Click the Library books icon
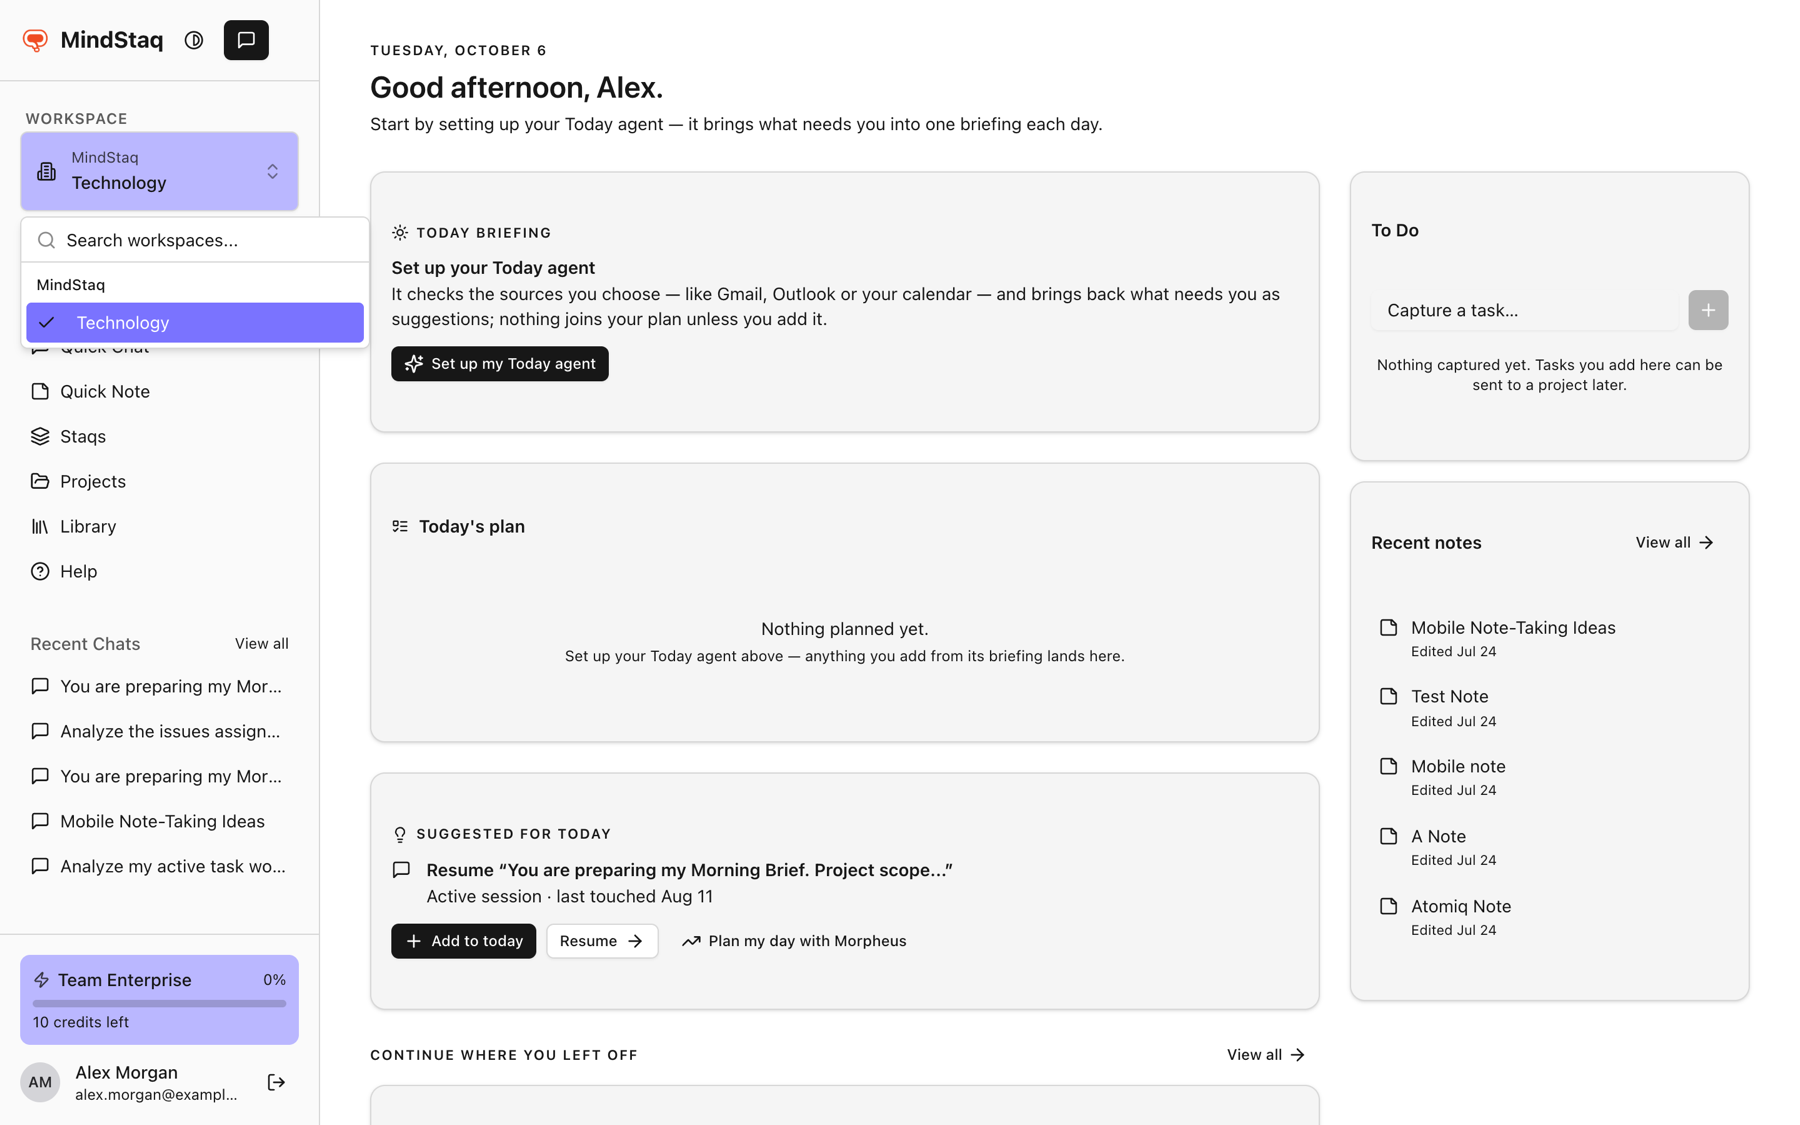Image resolution: width=1800 pixels, height=1125 pixels. coord(40,526)
